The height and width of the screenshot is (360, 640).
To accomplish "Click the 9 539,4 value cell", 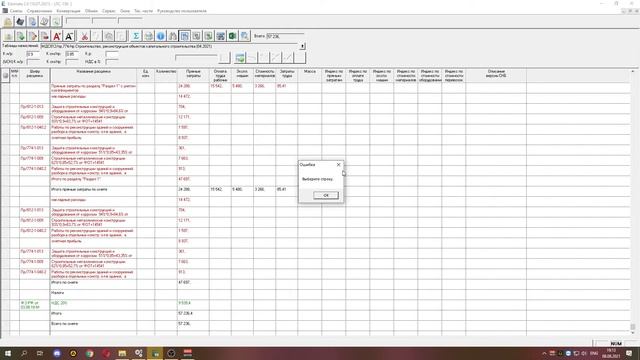I will 193,305.
